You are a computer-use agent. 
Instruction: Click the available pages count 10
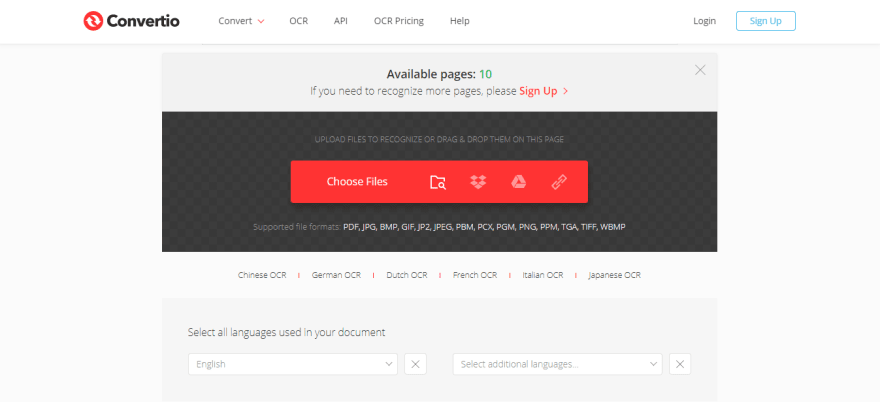[485, 74]
